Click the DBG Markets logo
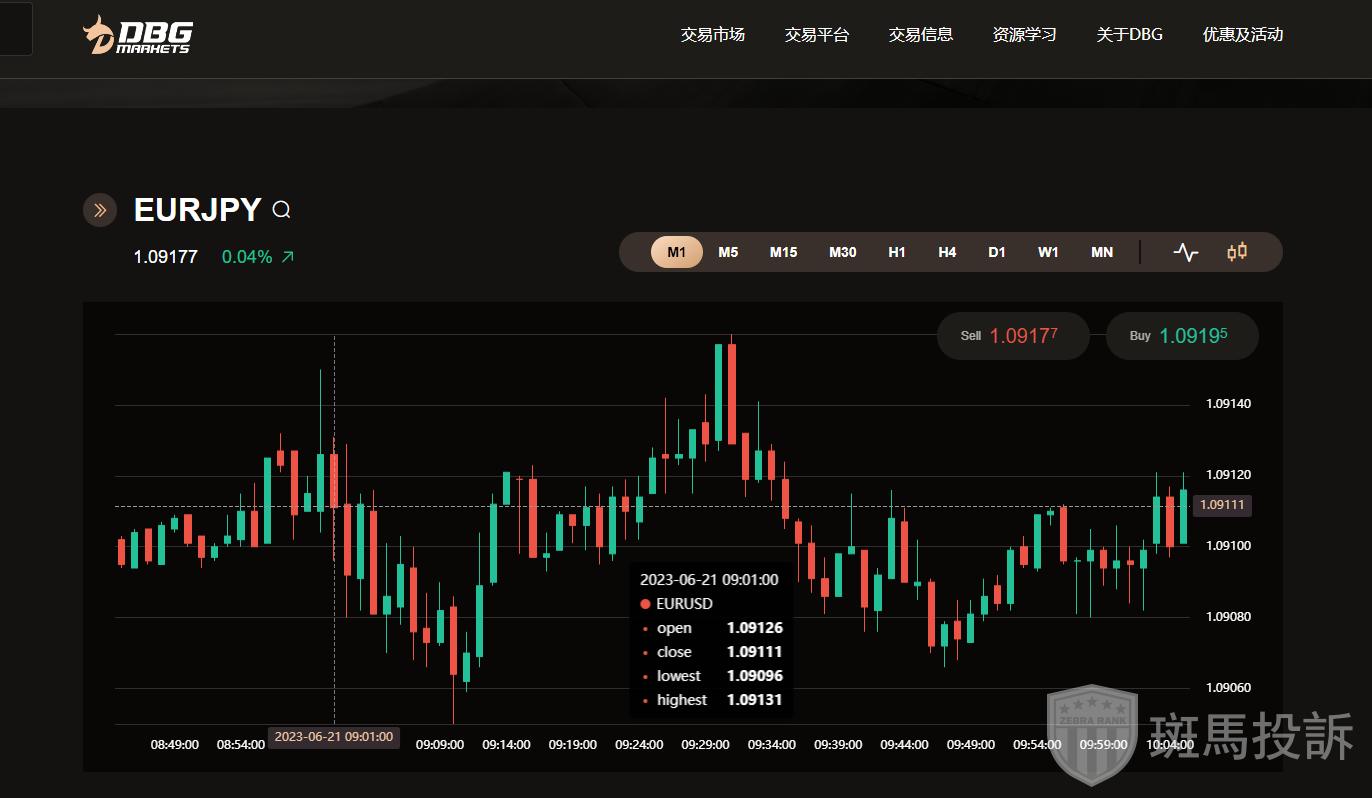Image resolution: width=1372 pixels, height=798 pixels. tap(136, 35)
